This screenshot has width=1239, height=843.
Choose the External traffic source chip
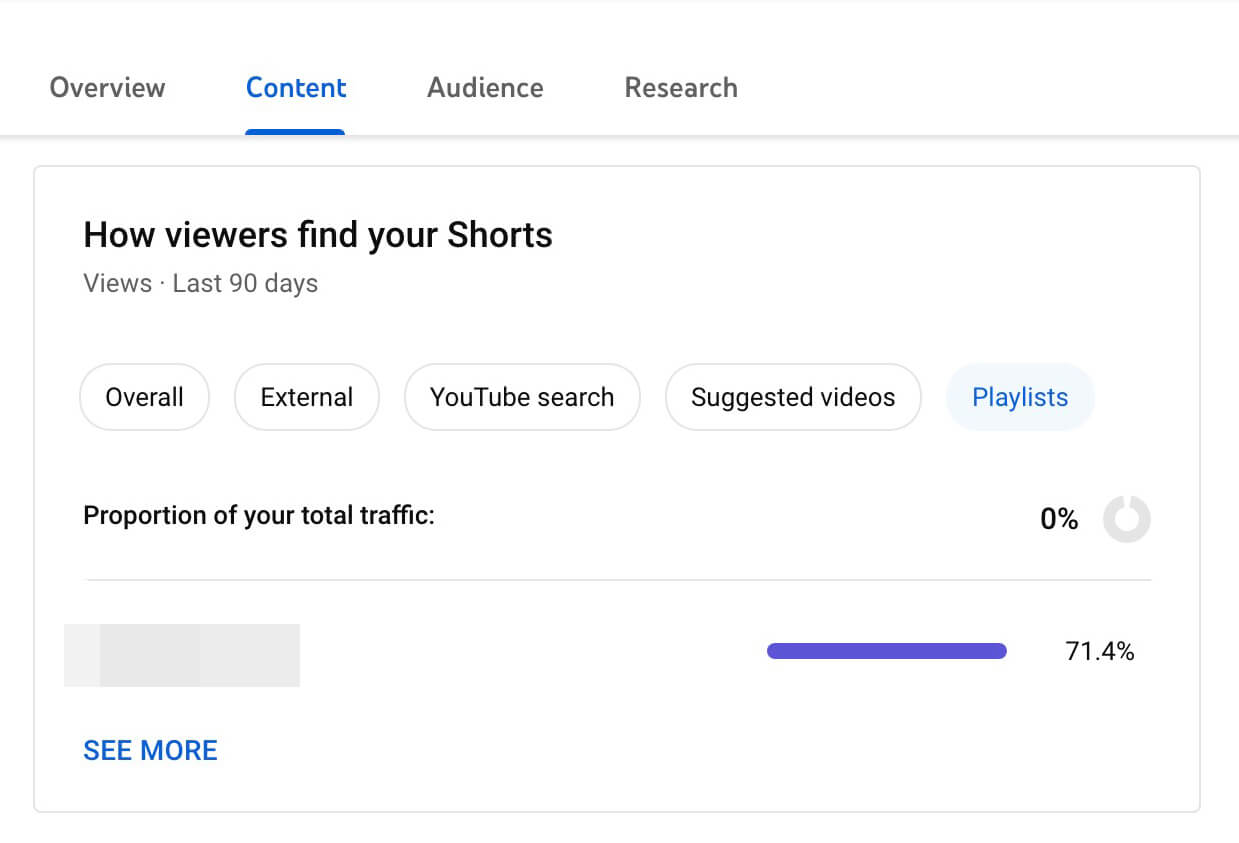pos(307,397)
